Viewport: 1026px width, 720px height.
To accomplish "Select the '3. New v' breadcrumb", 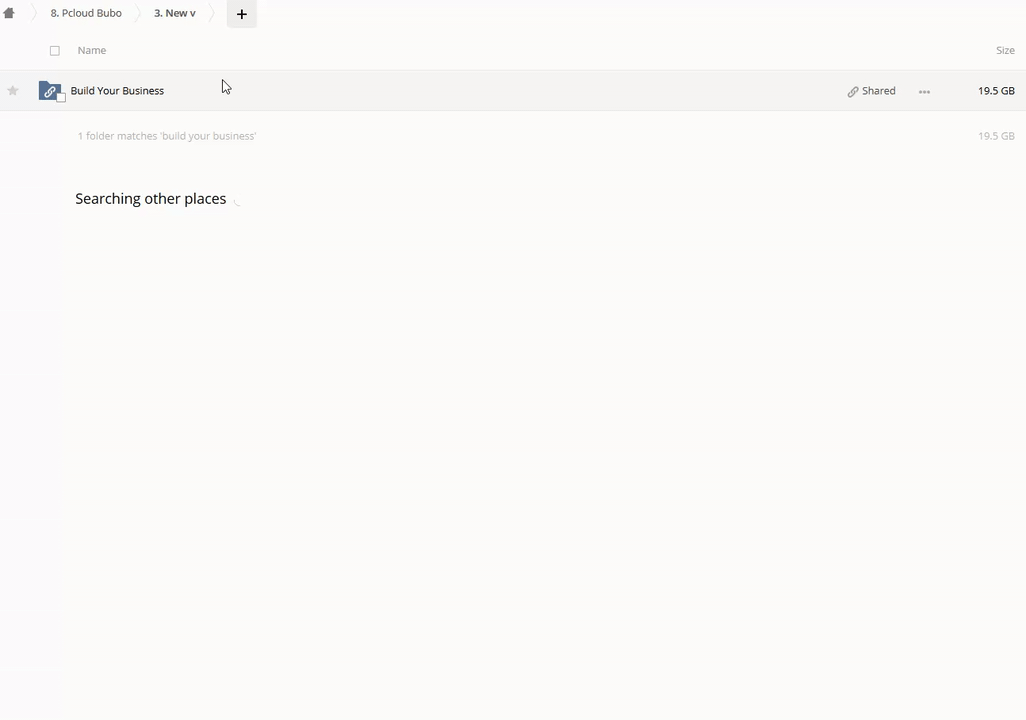I will [175, 14].
